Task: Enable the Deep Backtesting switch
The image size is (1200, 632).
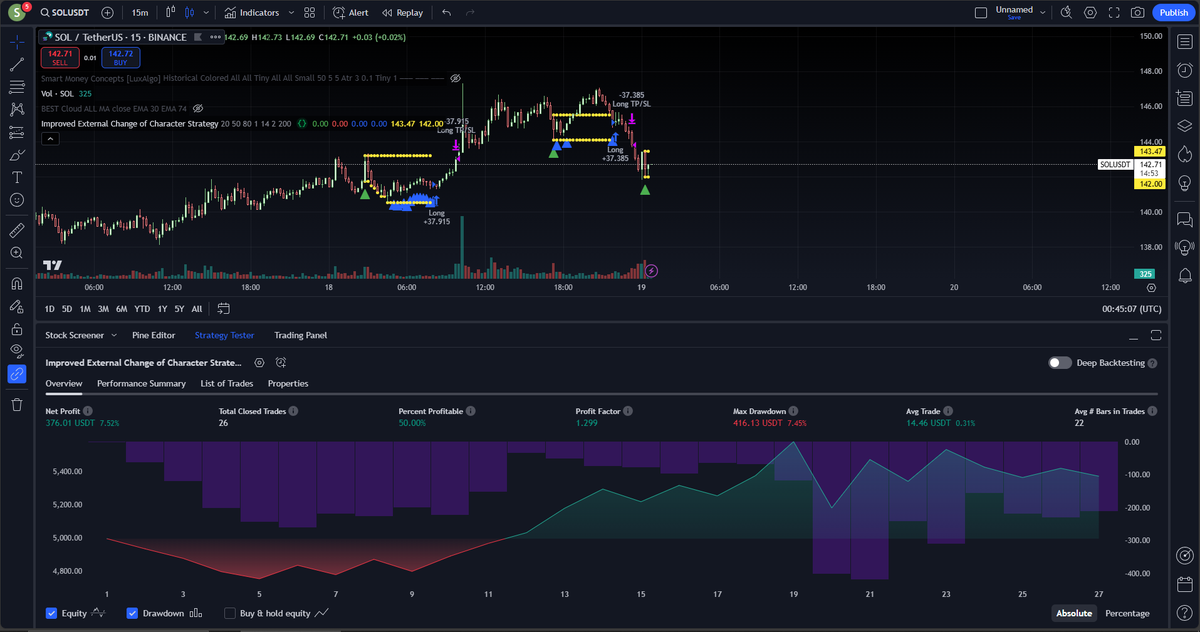Action: 1060,363
